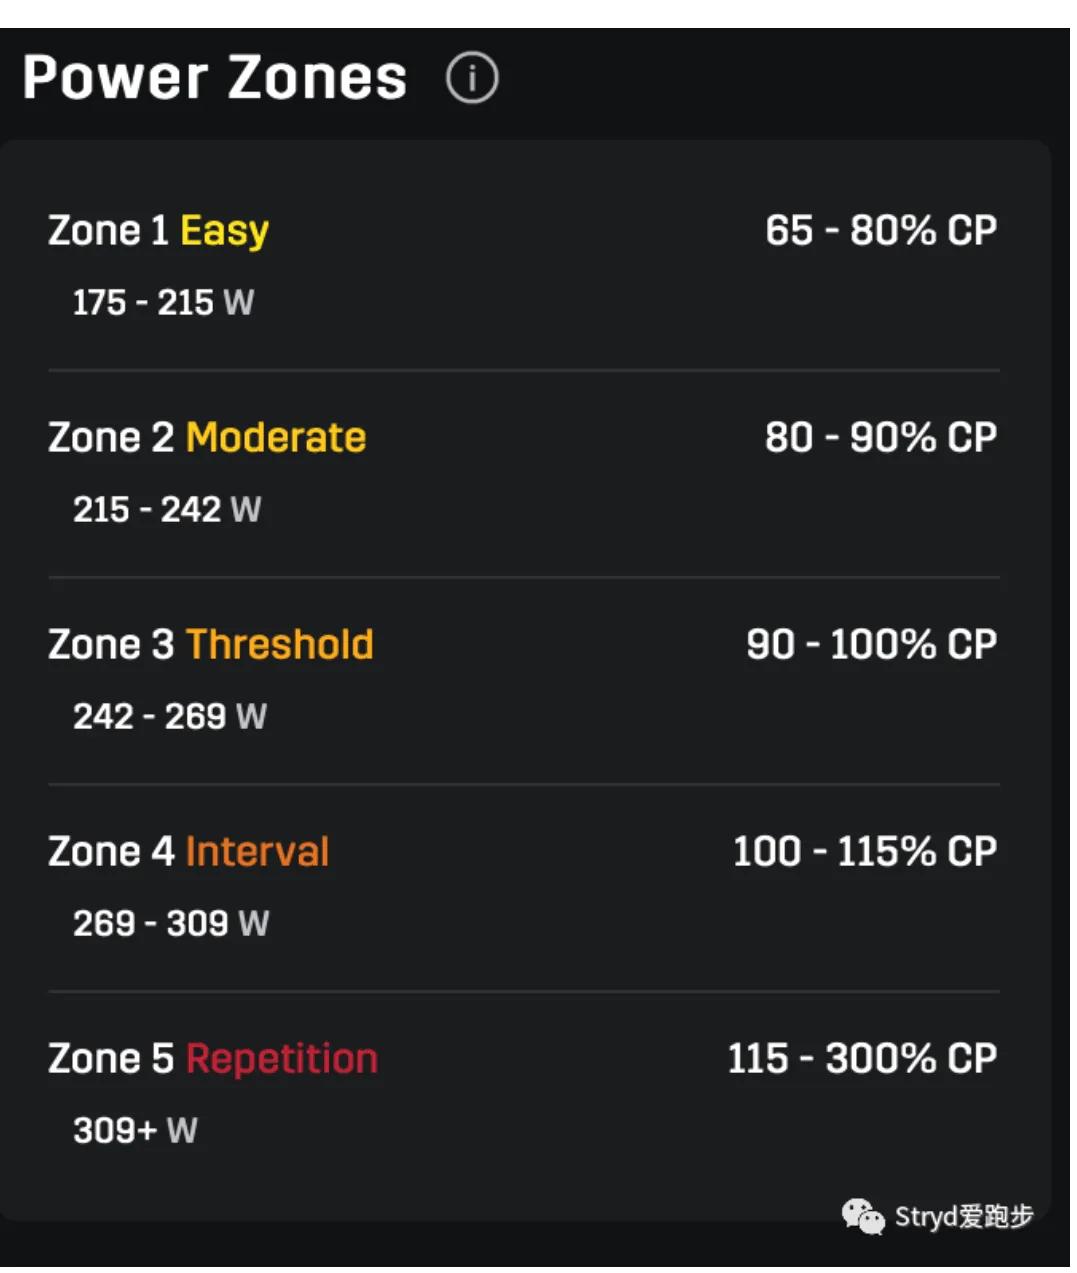Click the divider line below Zone 1
Screen dimensions: 1077x1273
point(524,370)
